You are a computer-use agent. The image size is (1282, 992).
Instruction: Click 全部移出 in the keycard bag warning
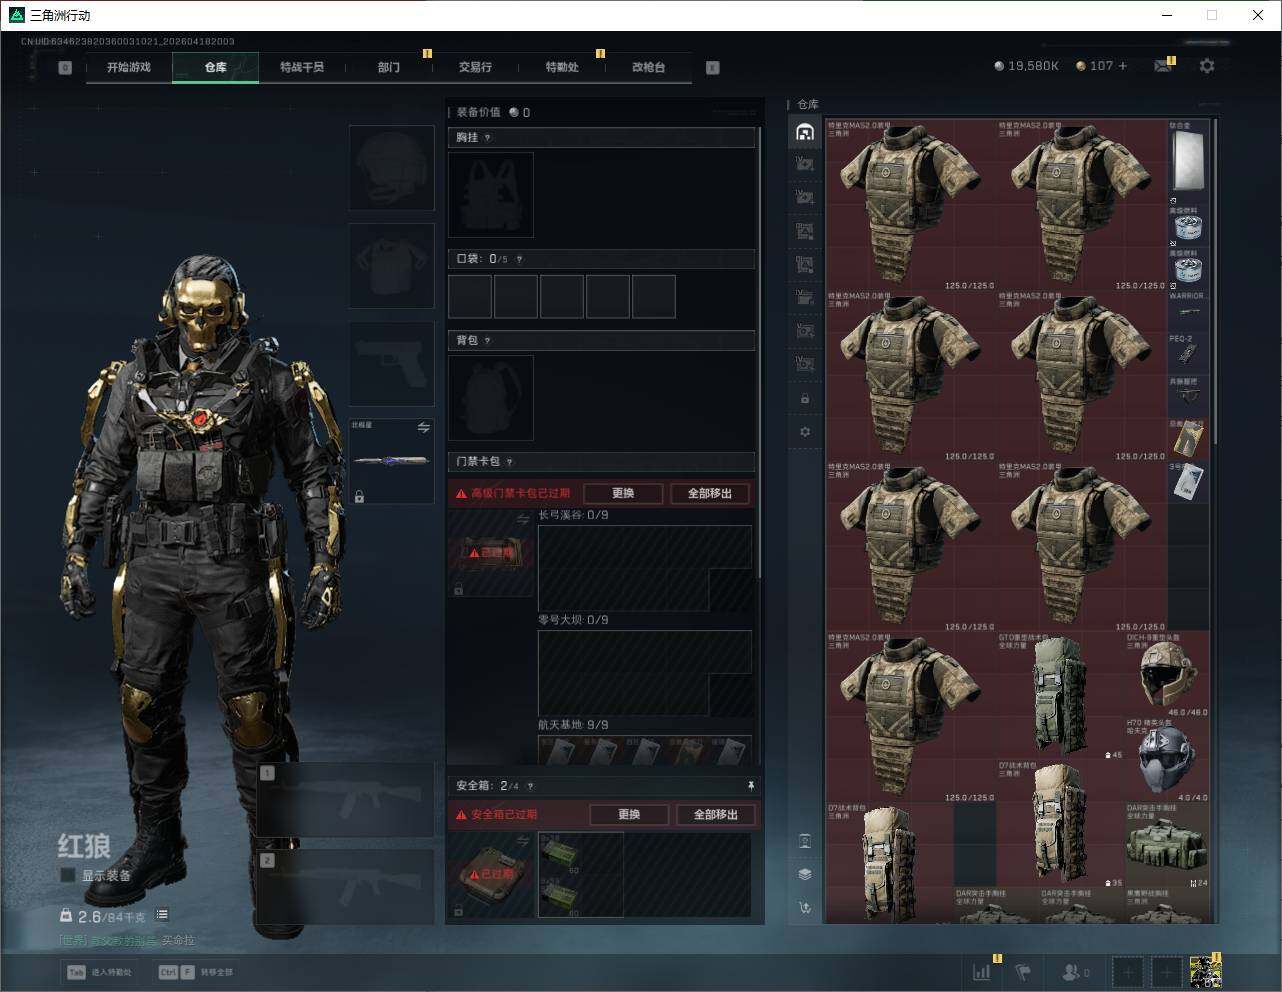coord(710,494)
